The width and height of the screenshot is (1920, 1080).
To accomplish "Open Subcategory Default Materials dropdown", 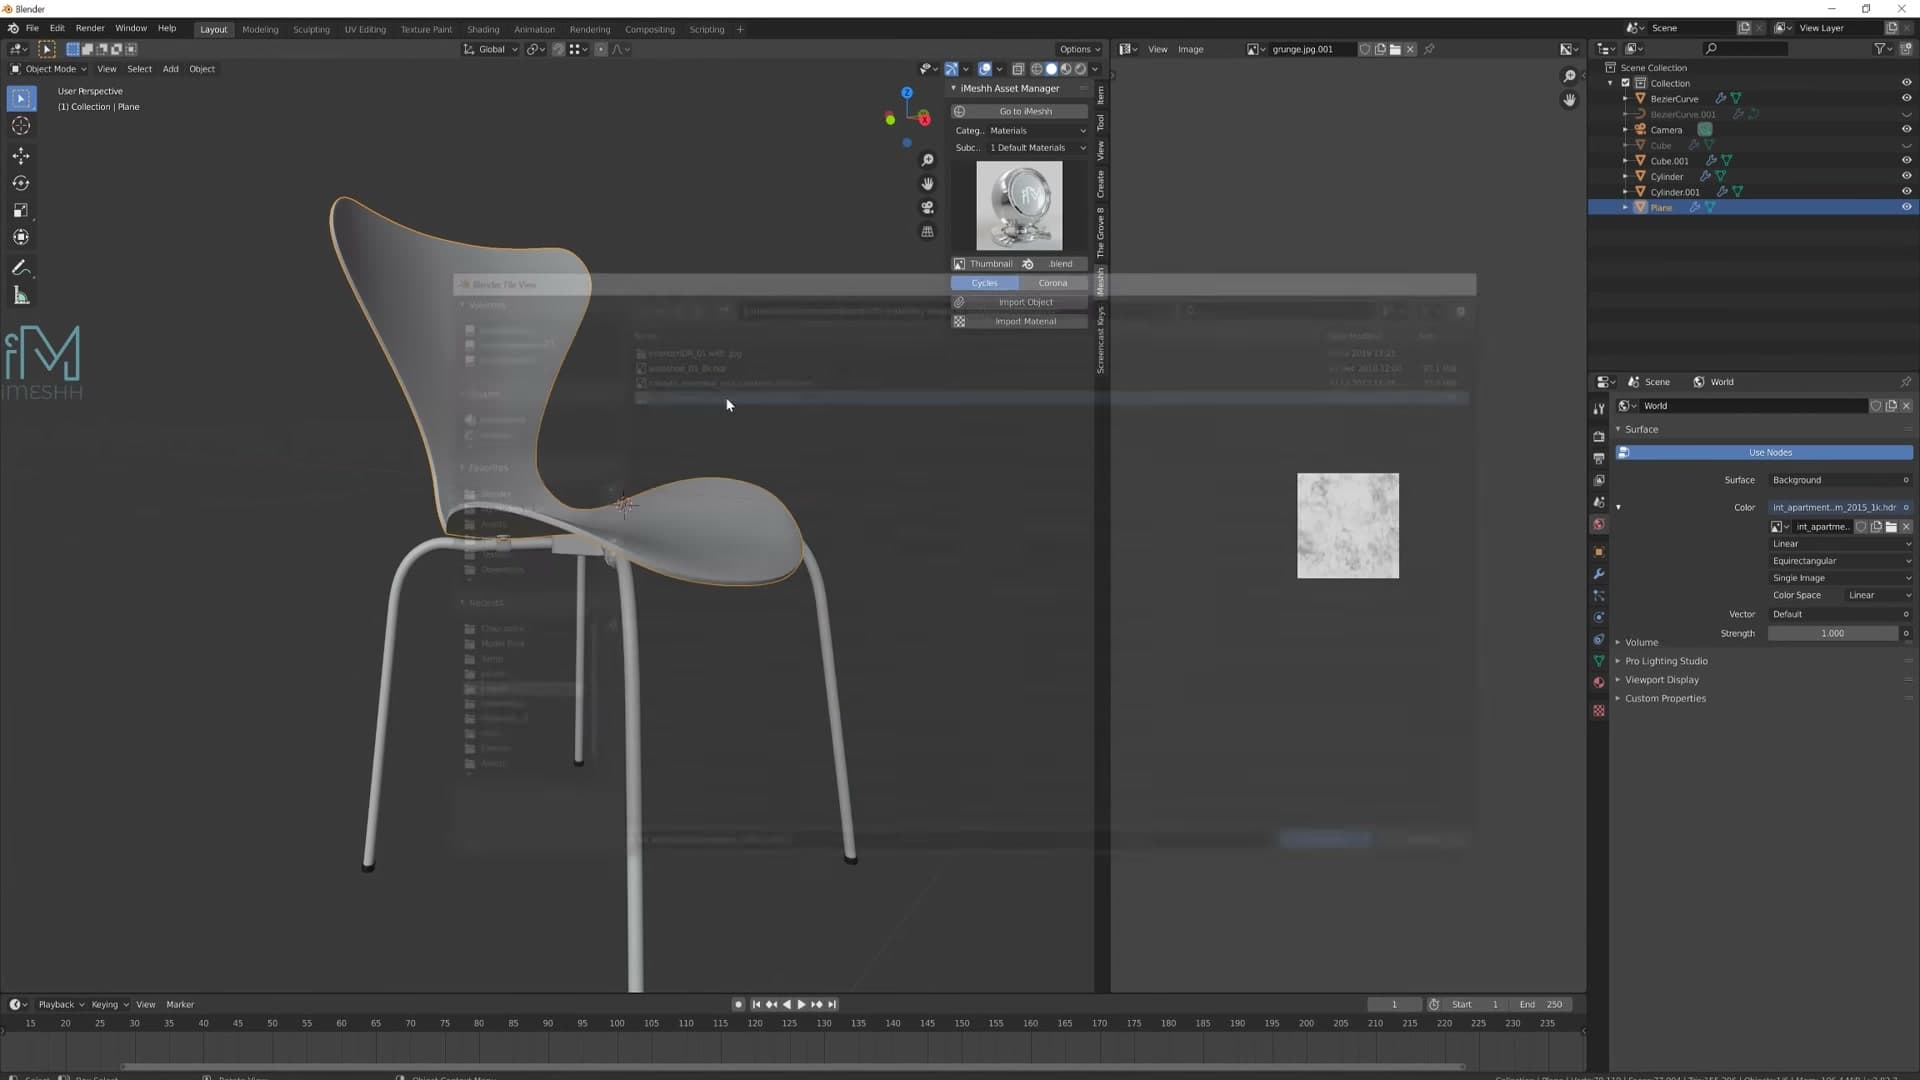I will click(1037, 147).
